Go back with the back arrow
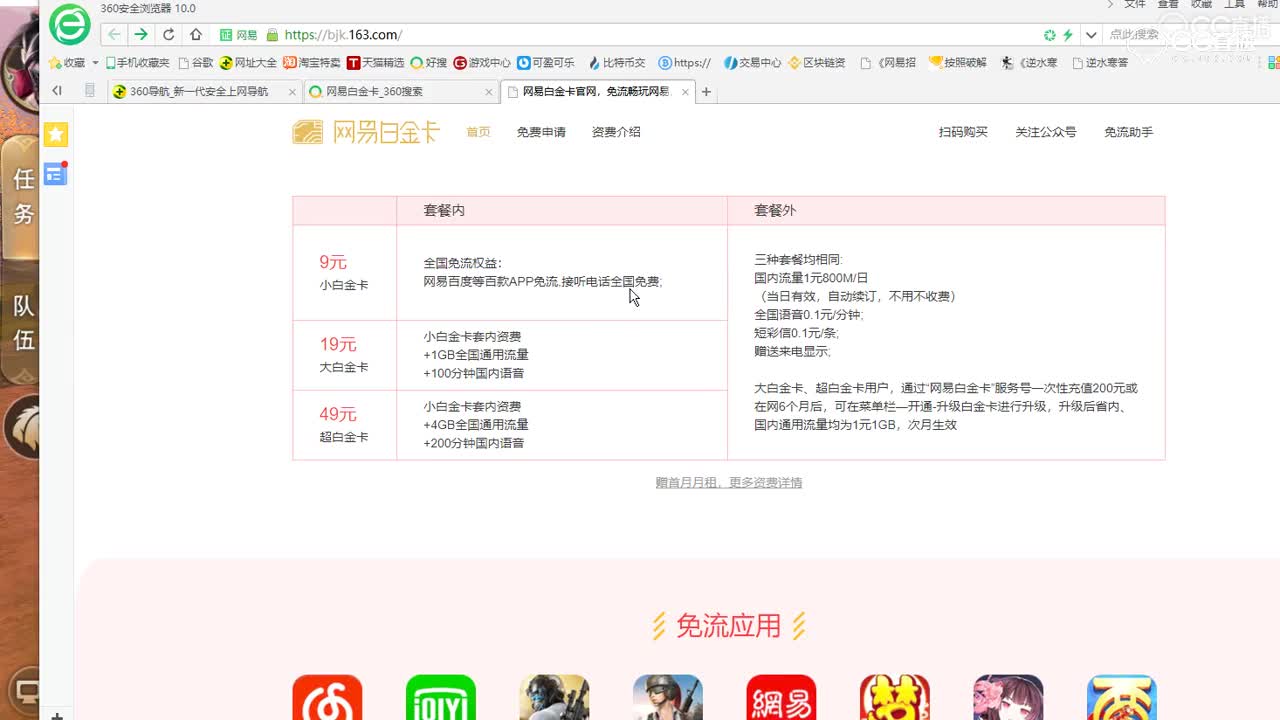Viewport: 1280px width, 720px height. point(114,34)
